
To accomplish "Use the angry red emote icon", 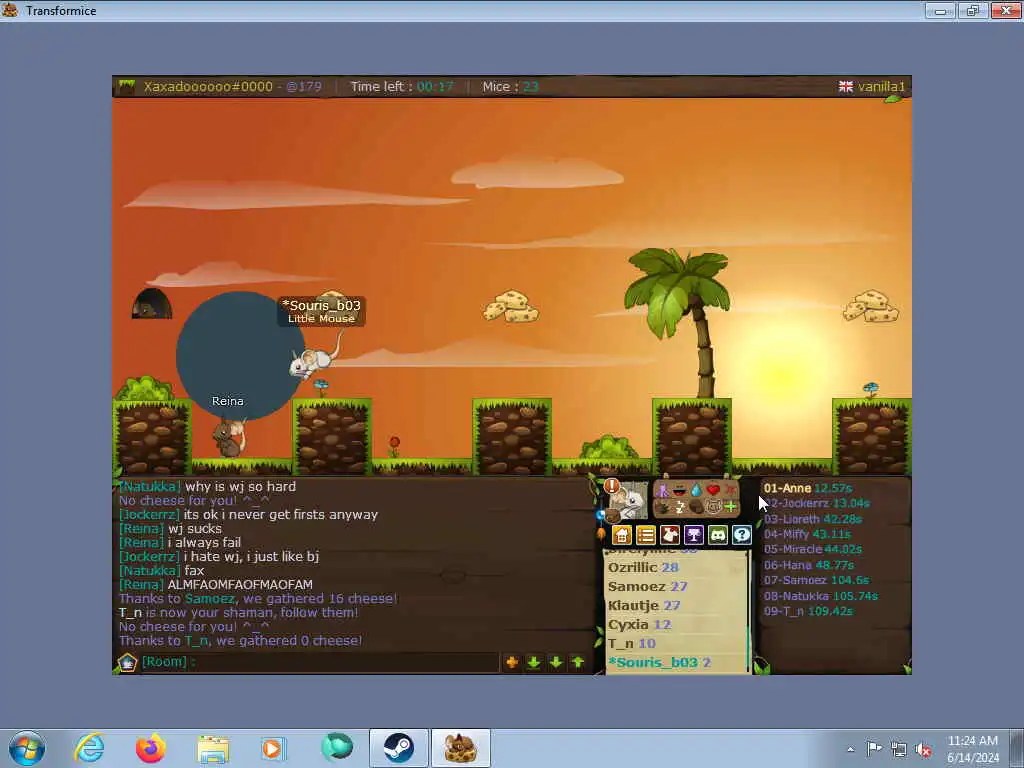I will [731, 490].
